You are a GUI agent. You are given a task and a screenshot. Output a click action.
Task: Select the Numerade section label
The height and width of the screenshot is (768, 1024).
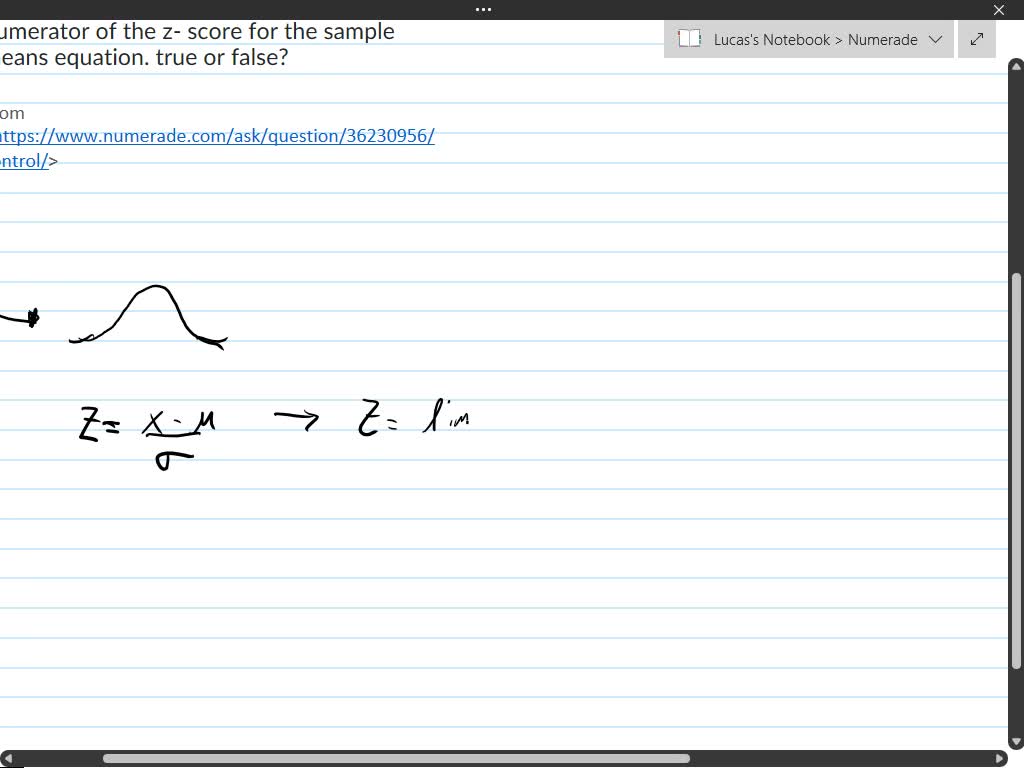884,40
